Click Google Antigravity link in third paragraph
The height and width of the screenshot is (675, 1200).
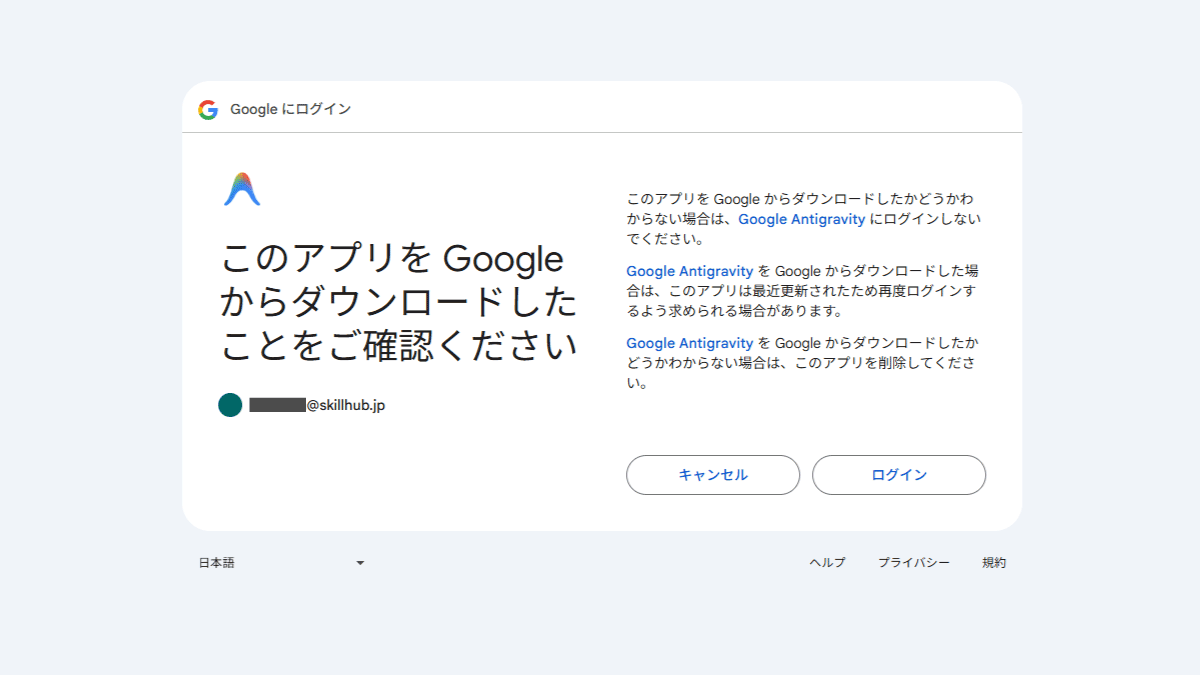(x=690, y=343)
